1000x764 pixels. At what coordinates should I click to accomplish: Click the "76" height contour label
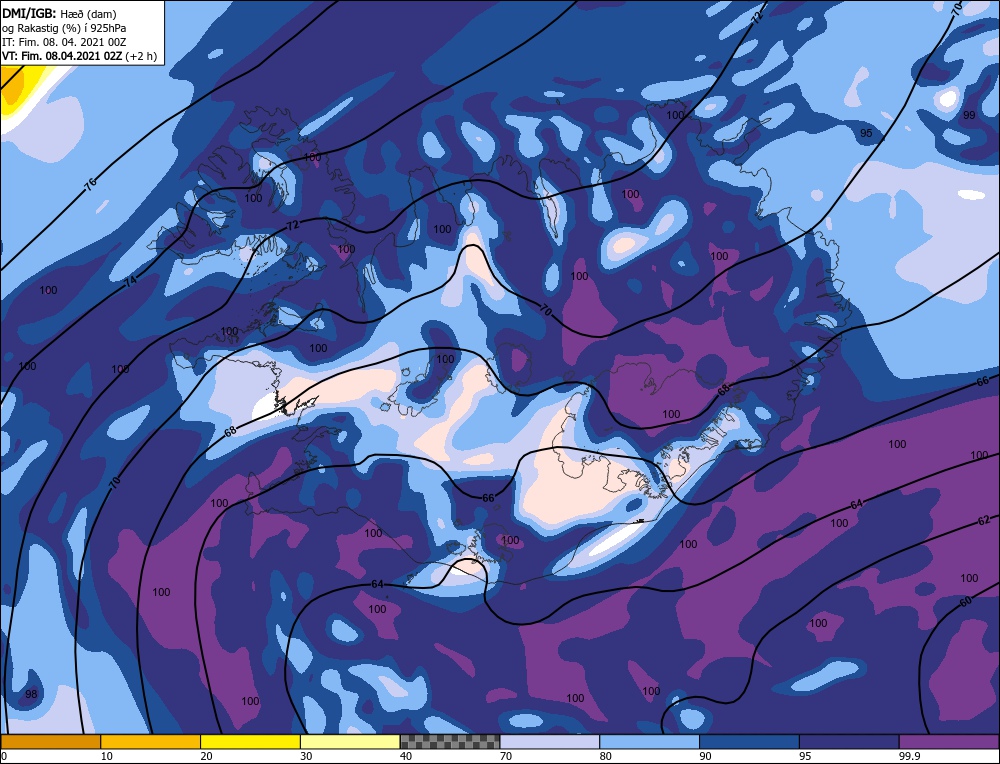tap(91, 184)
